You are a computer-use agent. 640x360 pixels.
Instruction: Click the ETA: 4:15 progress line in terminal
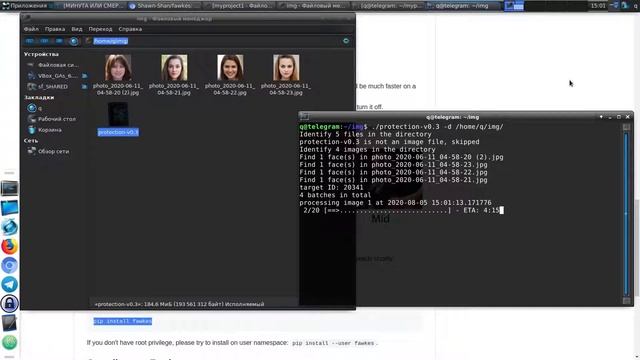click(401, 210)
